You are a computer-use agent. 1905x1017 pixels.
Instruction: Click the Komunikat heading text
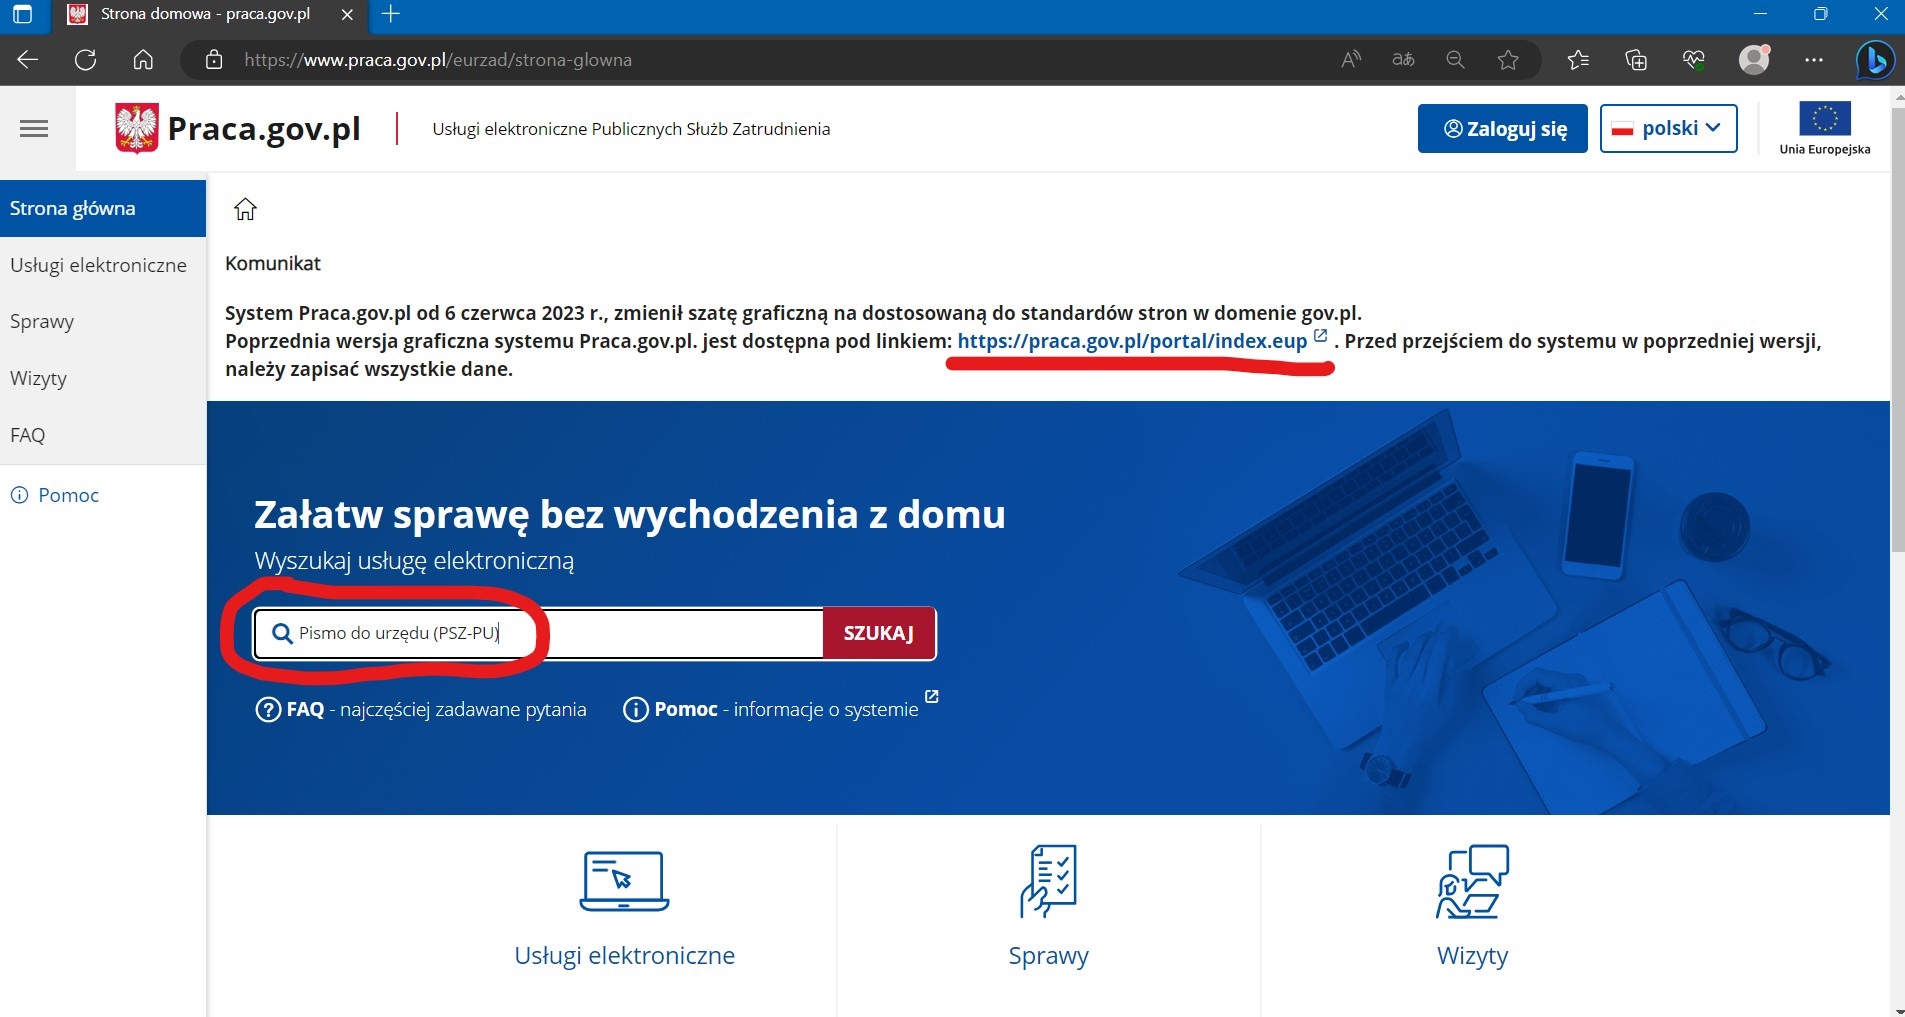(x=273, y=263)
